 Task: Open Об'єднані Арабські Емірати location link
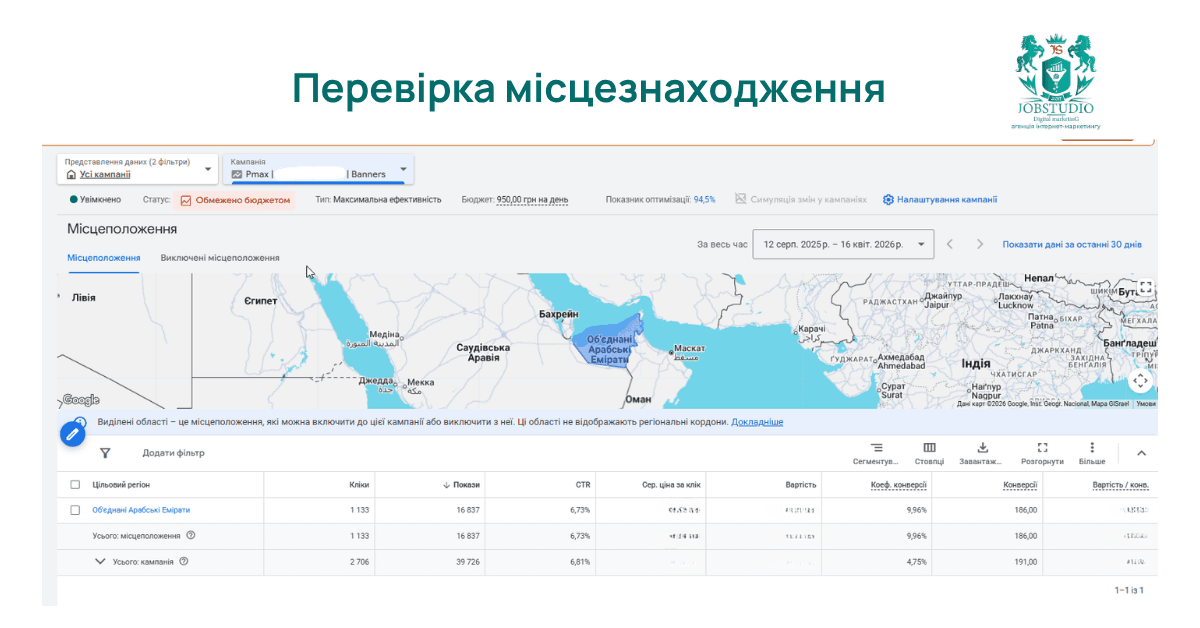click(x=141, y=510)
